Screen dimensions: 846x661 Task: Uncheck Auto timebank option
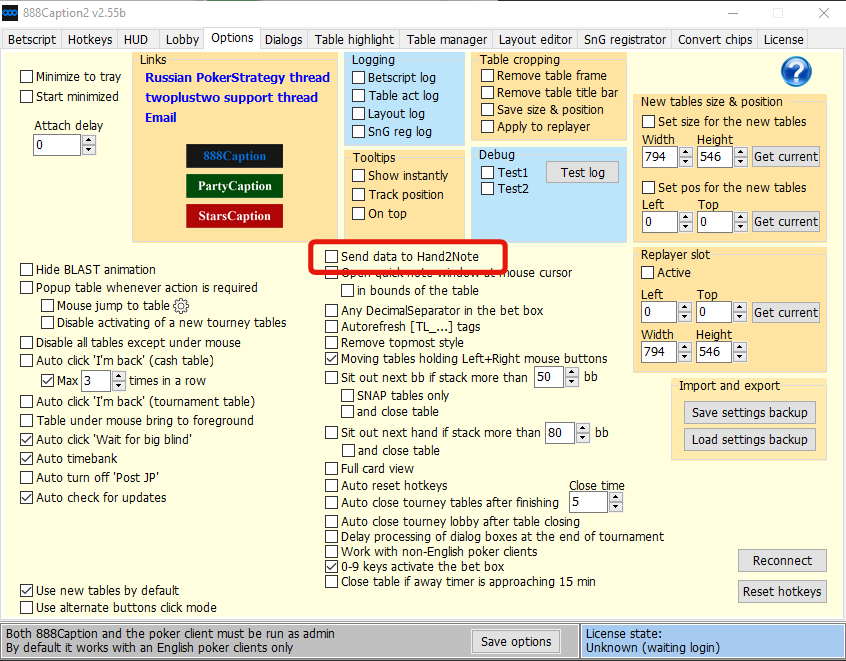pos(26,459)
